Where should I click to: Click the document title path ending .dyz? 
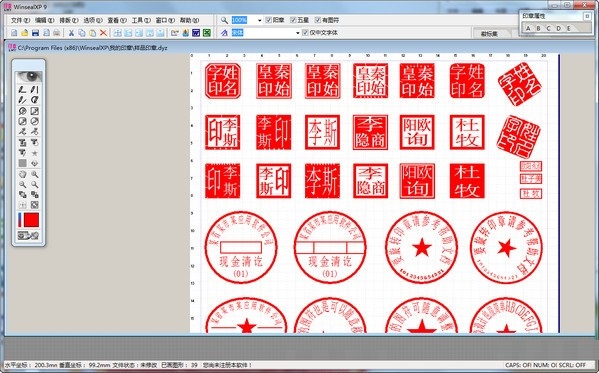coord(92,48)
